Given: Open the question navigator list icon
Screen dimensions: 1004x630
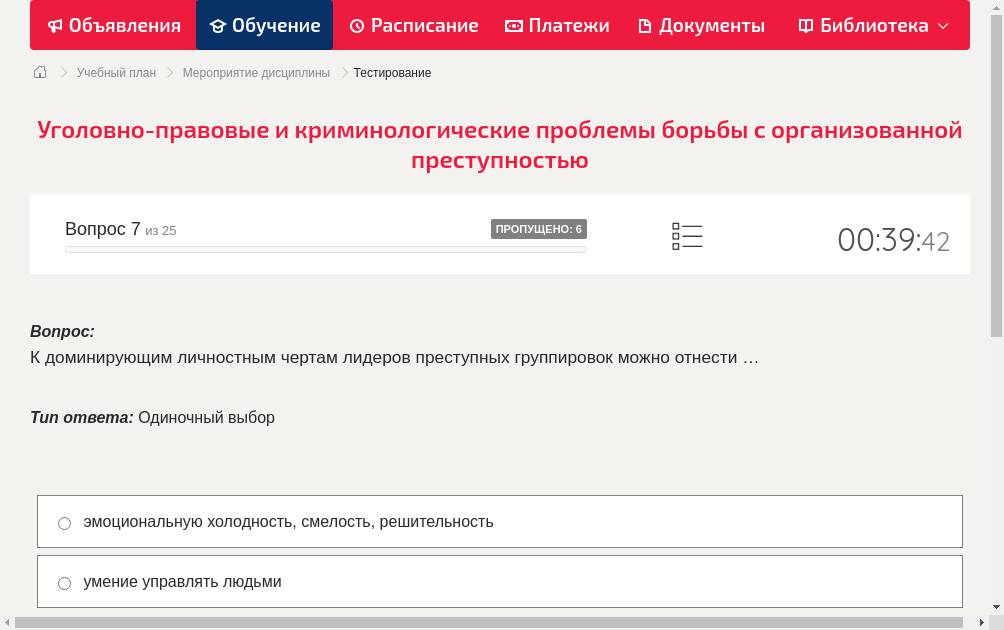Looking at the screenshot, I should (687, 236).
